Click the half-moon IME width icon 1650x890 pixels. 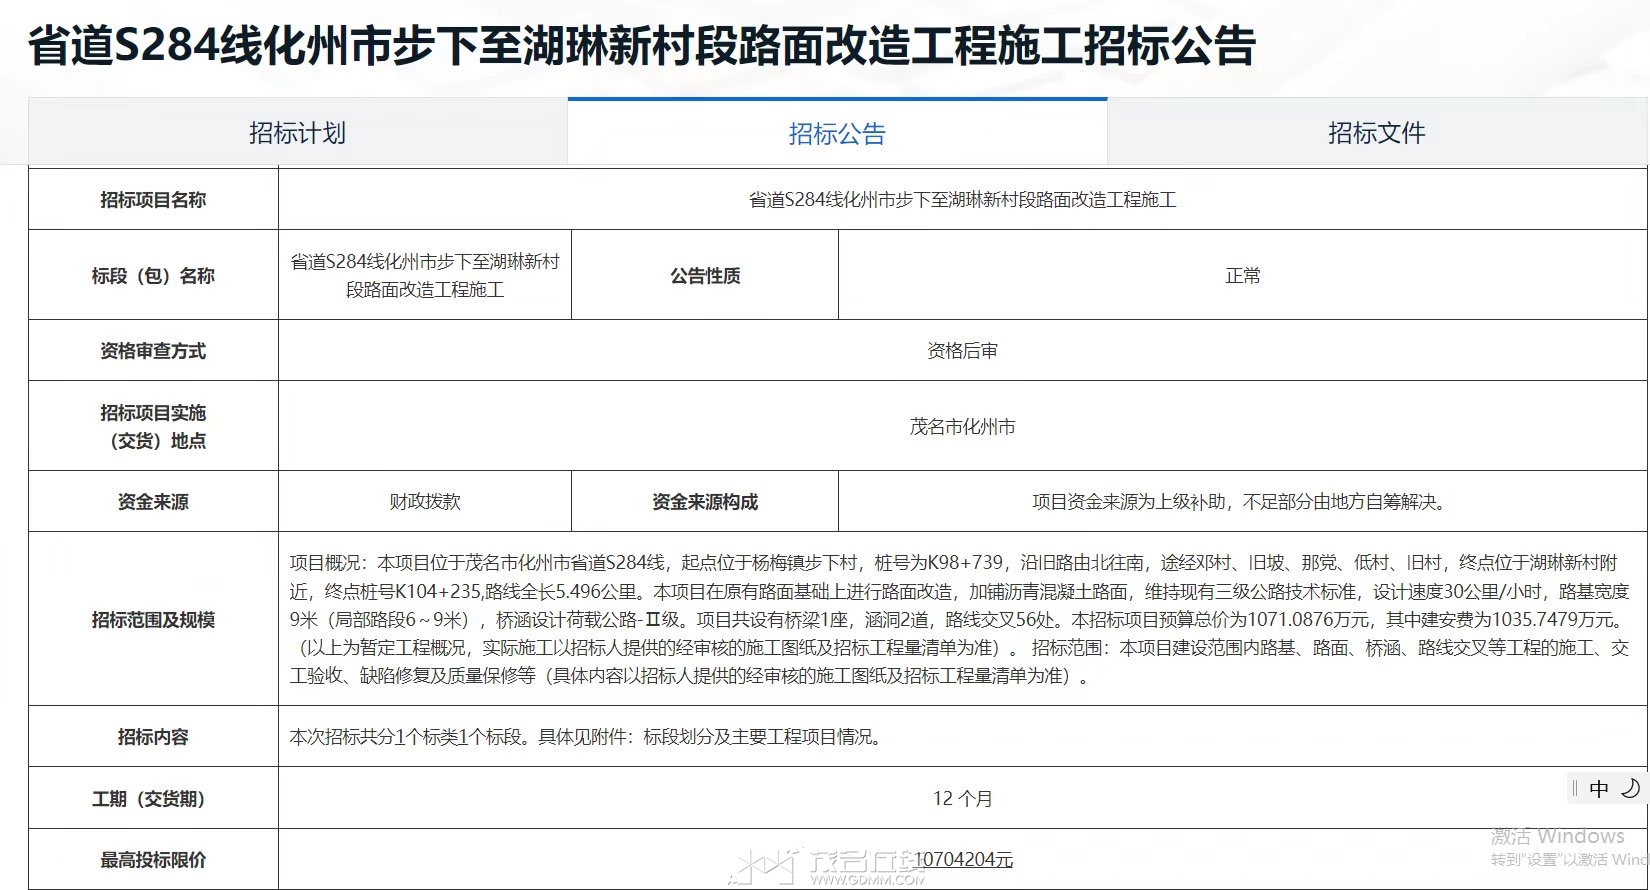pos(1630,788)
